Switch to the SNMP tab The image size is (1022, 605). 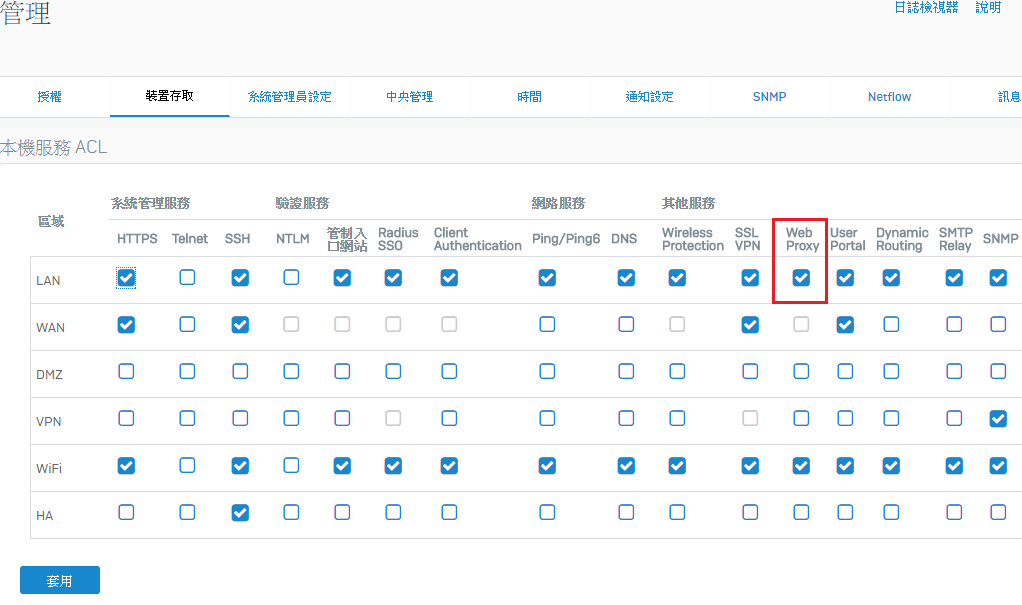769,96
